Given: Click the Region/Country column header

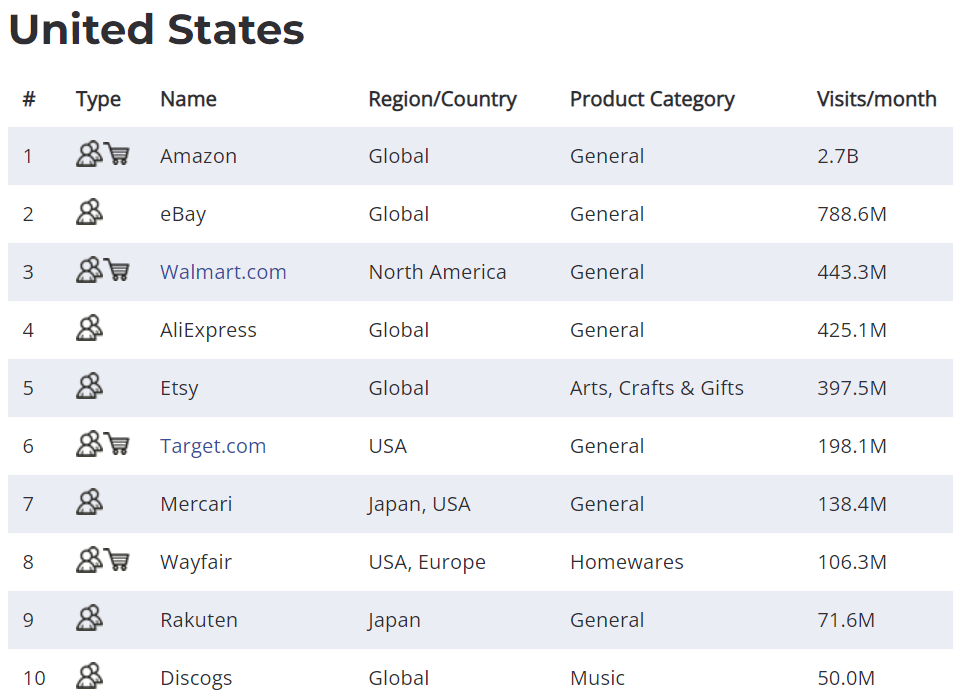Looking at the screenshot, I should [x=442, y=99].
